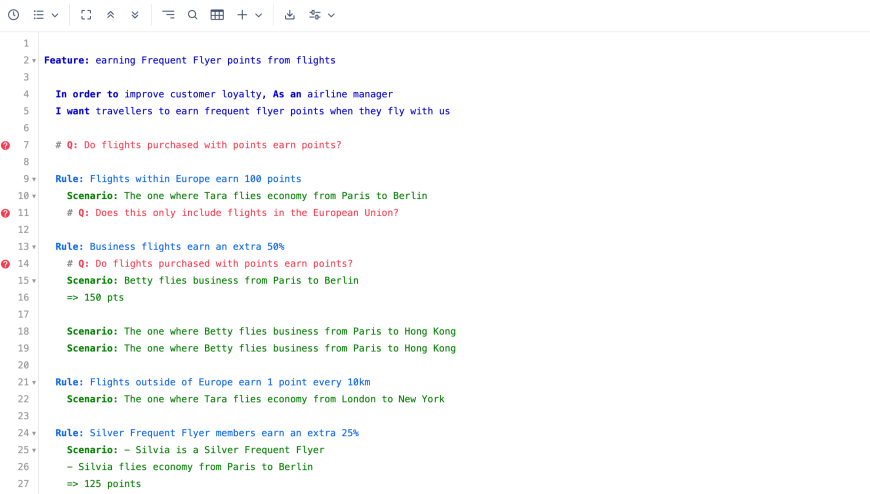Toggle fullscreen mode icon
This screenshot has width=870, height=494.
click(86, 15)
